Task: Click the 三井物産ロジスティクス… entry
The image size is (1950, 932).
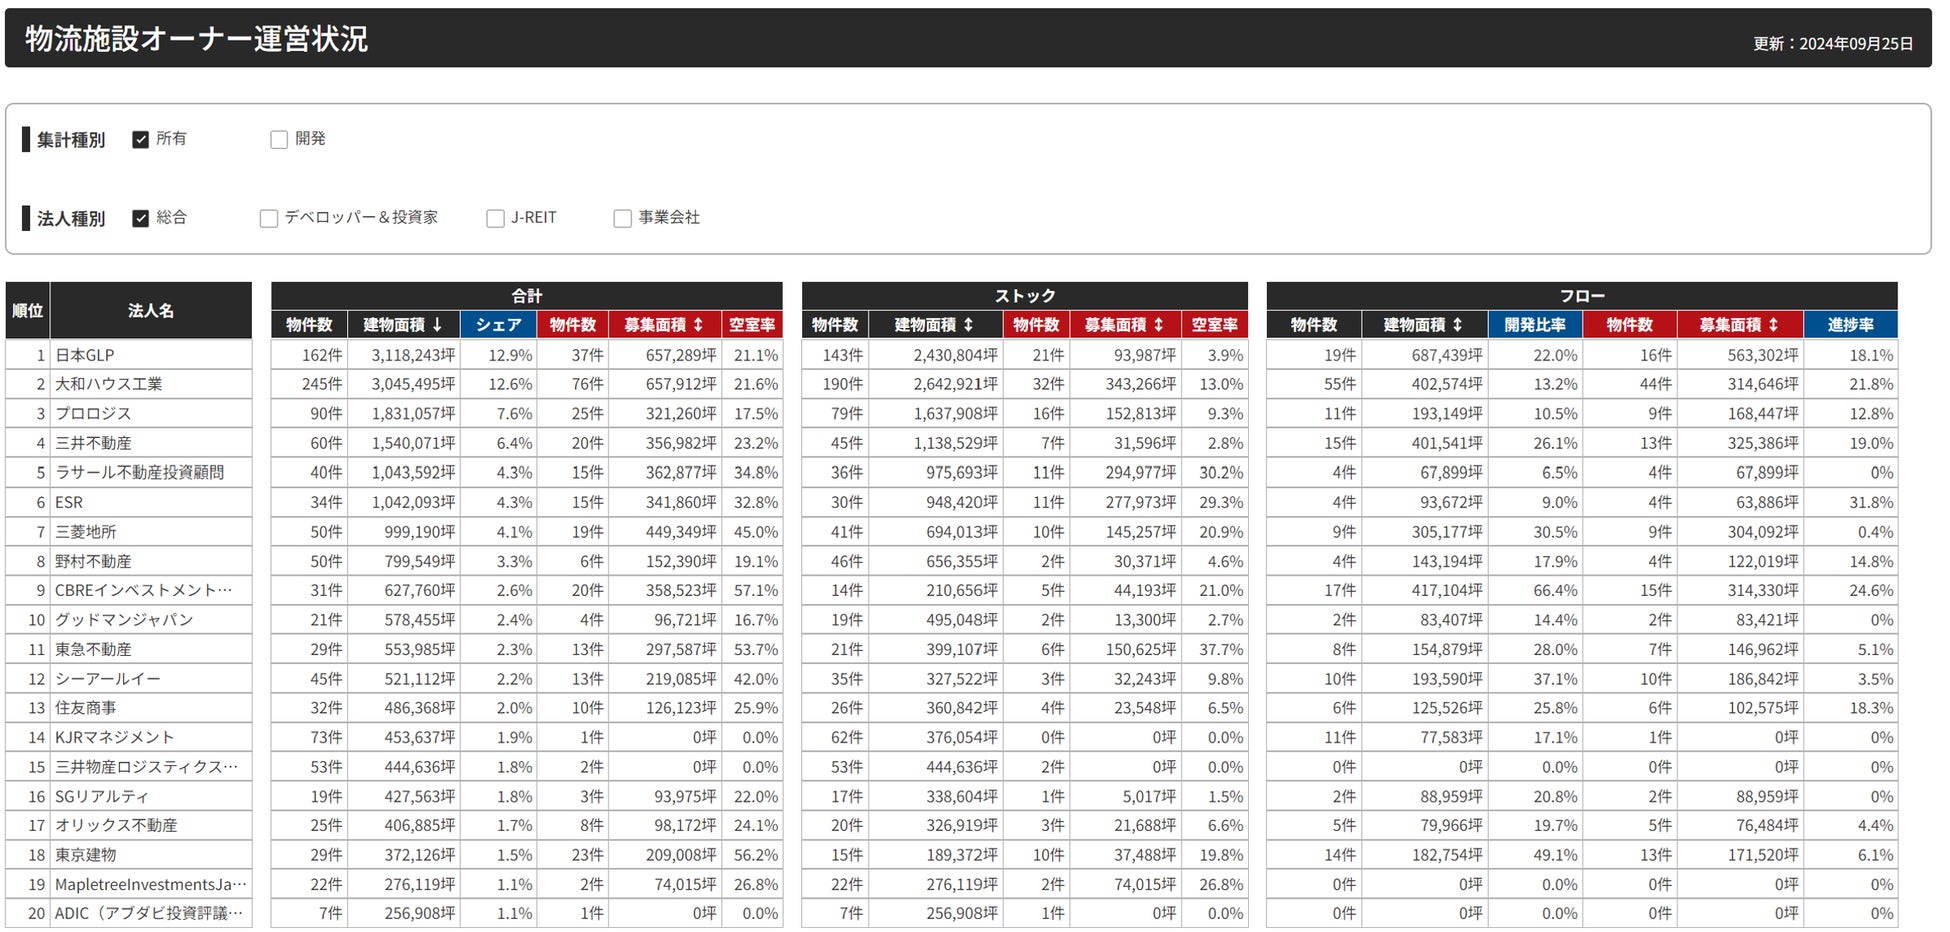Action: click(x=146, y=767)
